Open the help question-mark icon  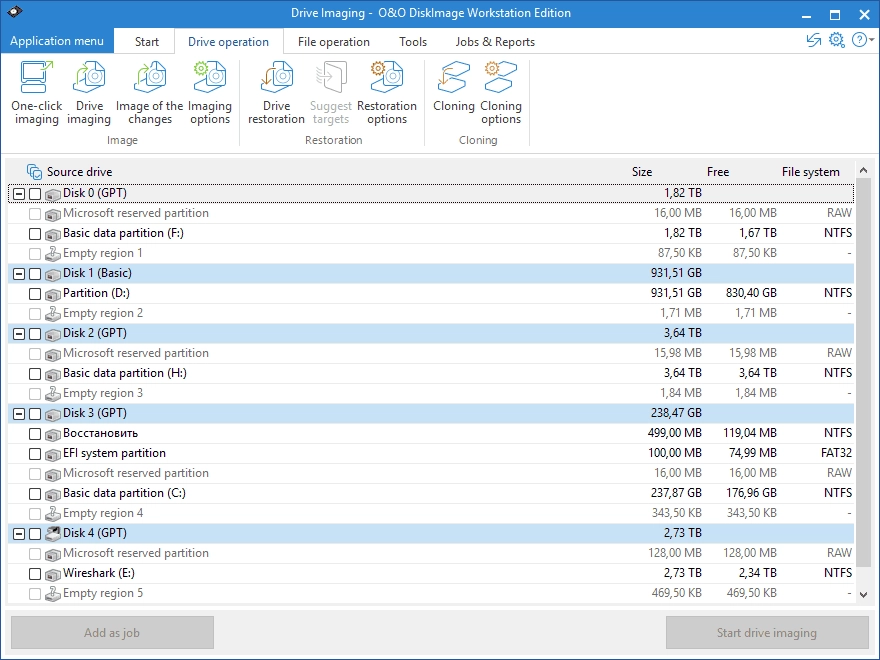[859, 40]
